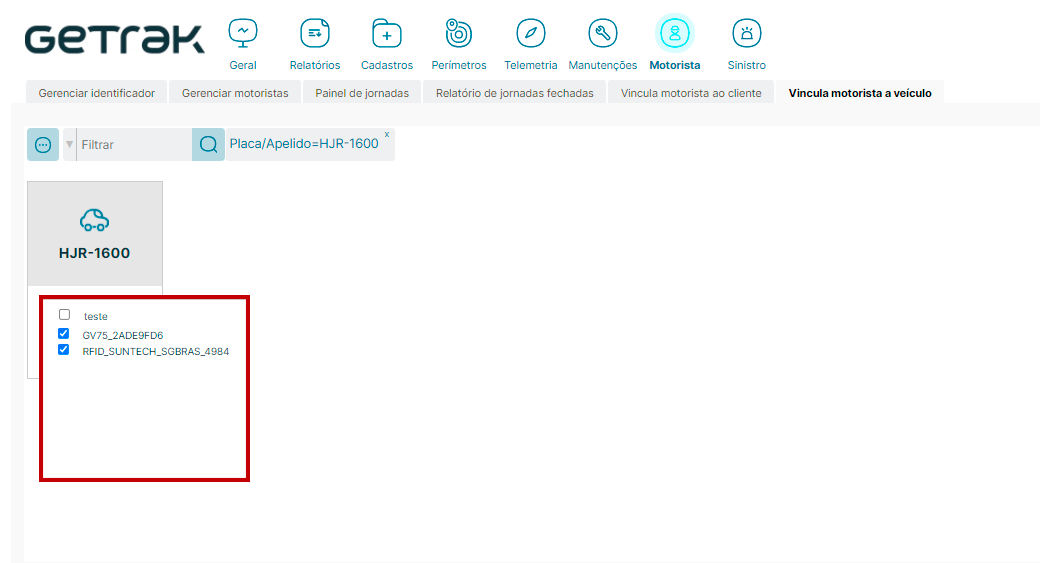Open the Relatórios reports icon
The image size is (1040, 563).
point(315,34)
